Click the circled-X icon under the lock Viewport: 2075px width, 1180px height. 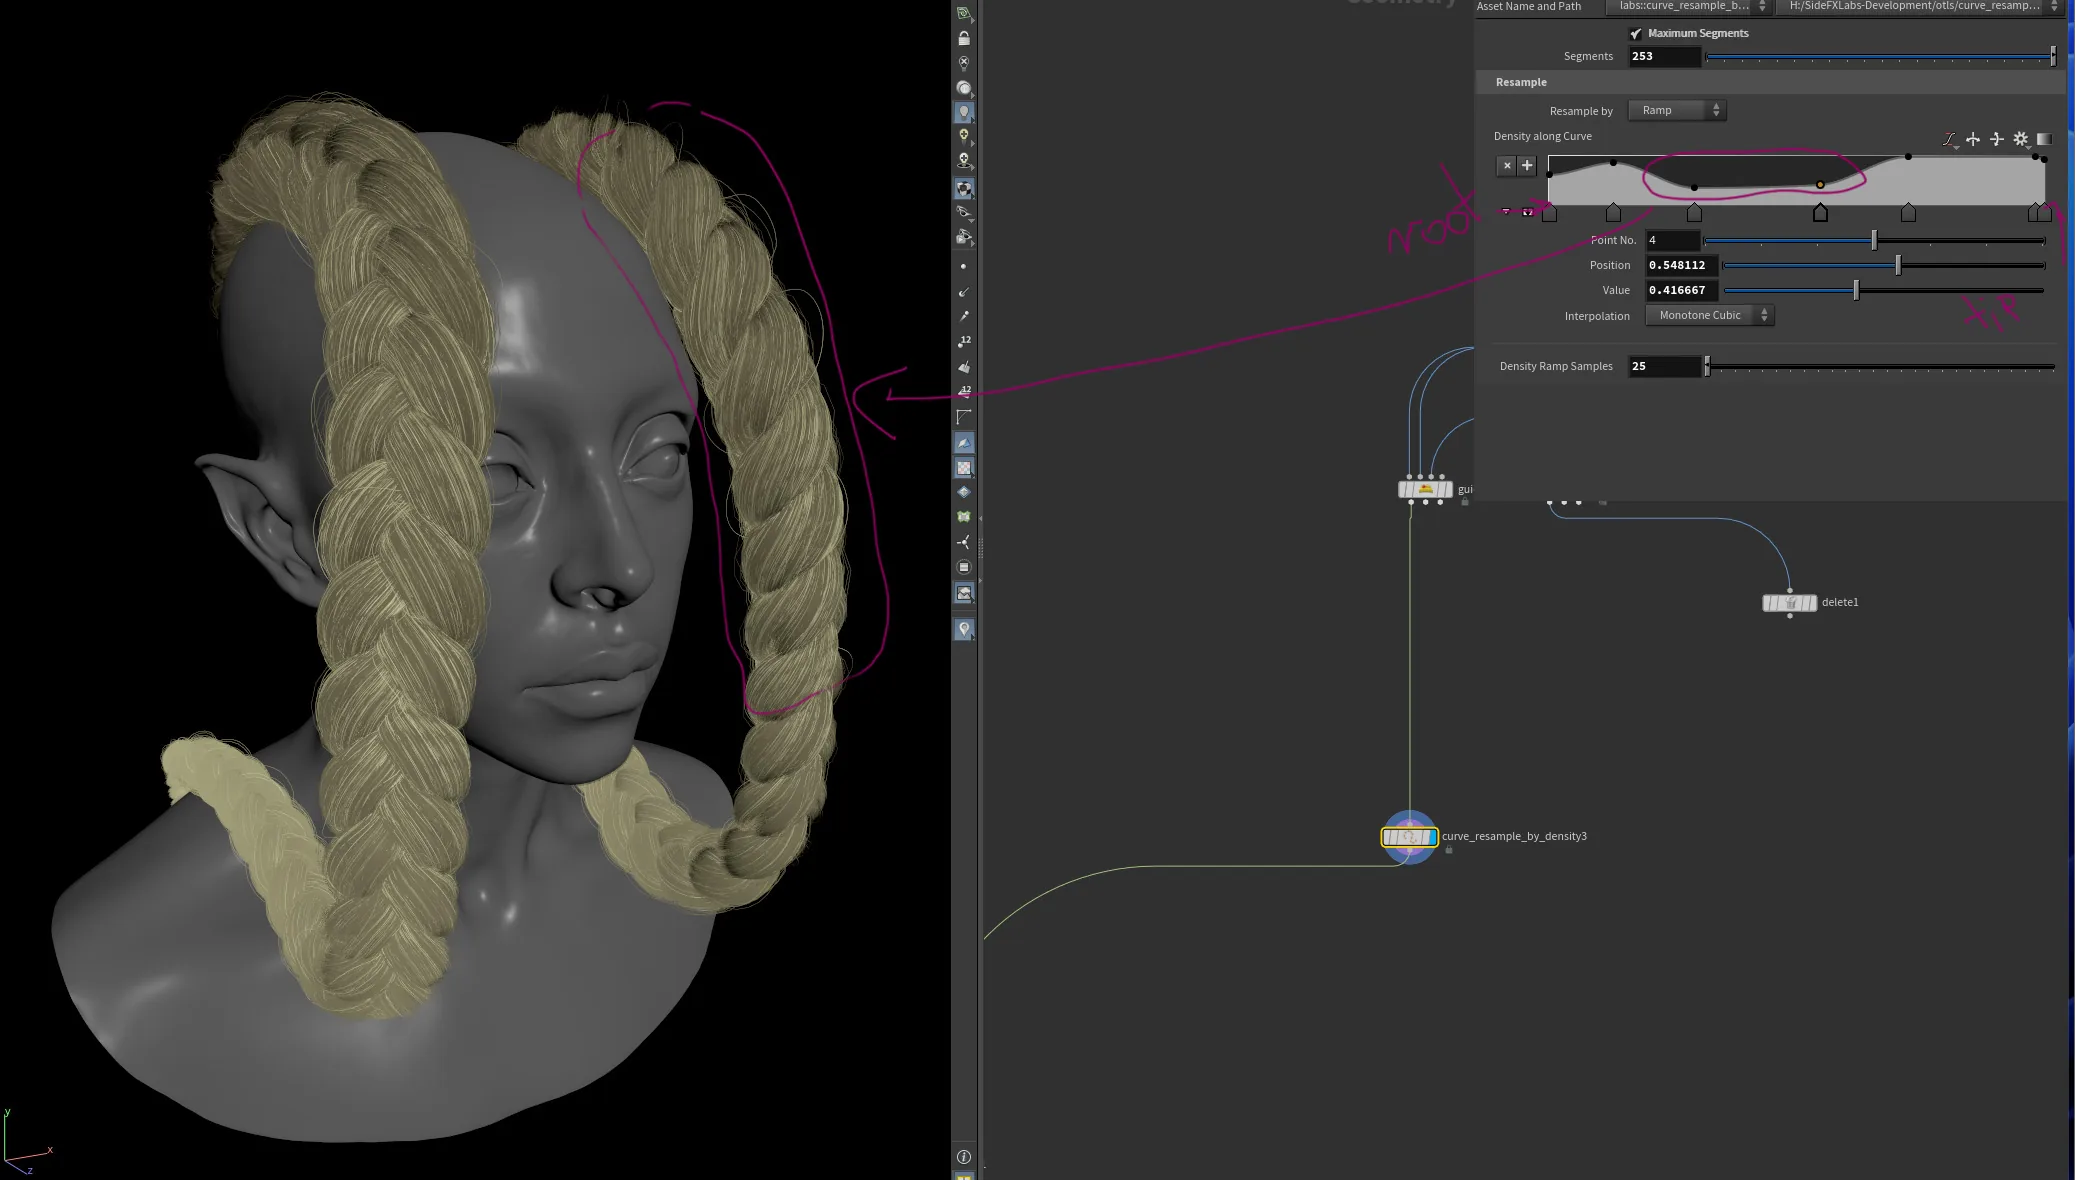(x=964, y=63)
